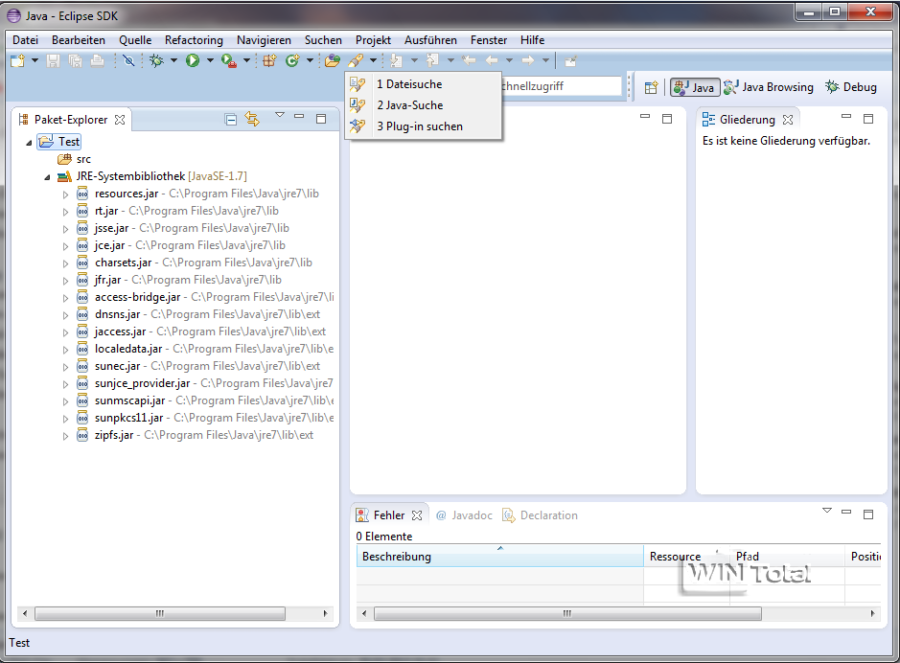Open the New wizard dropdown arrow
Viewport: 900px width, 663px height.
tap(34, 60)
